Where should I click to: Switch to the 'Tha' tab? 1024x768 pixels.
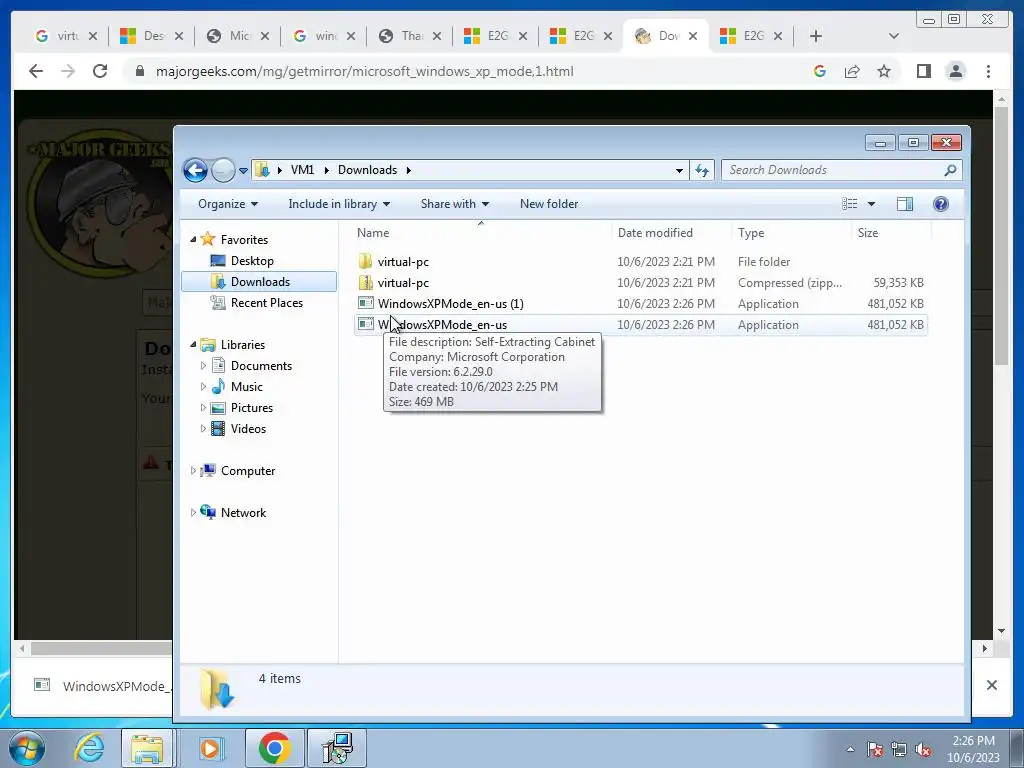[409, 36]
